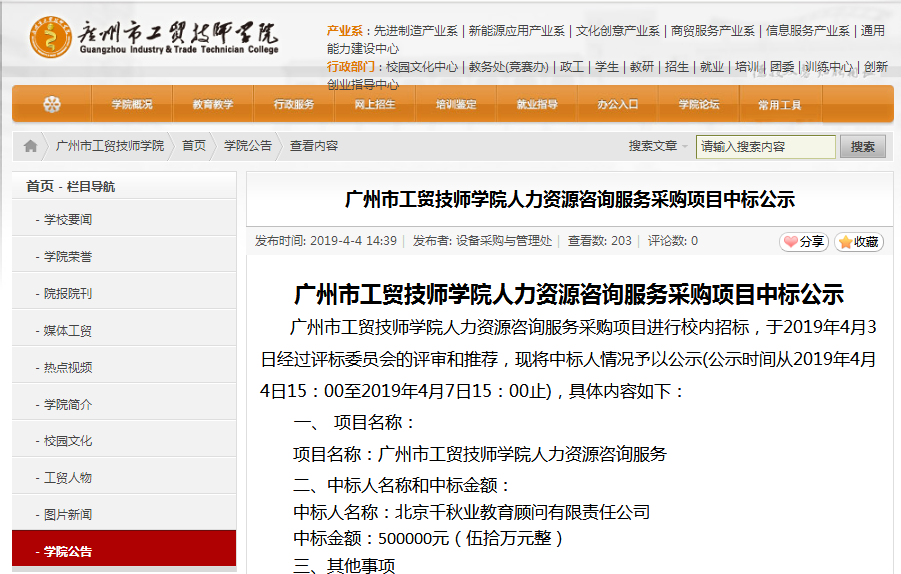
Task: Click 文化创意产业系 link
Action: [x=618, y=30]
